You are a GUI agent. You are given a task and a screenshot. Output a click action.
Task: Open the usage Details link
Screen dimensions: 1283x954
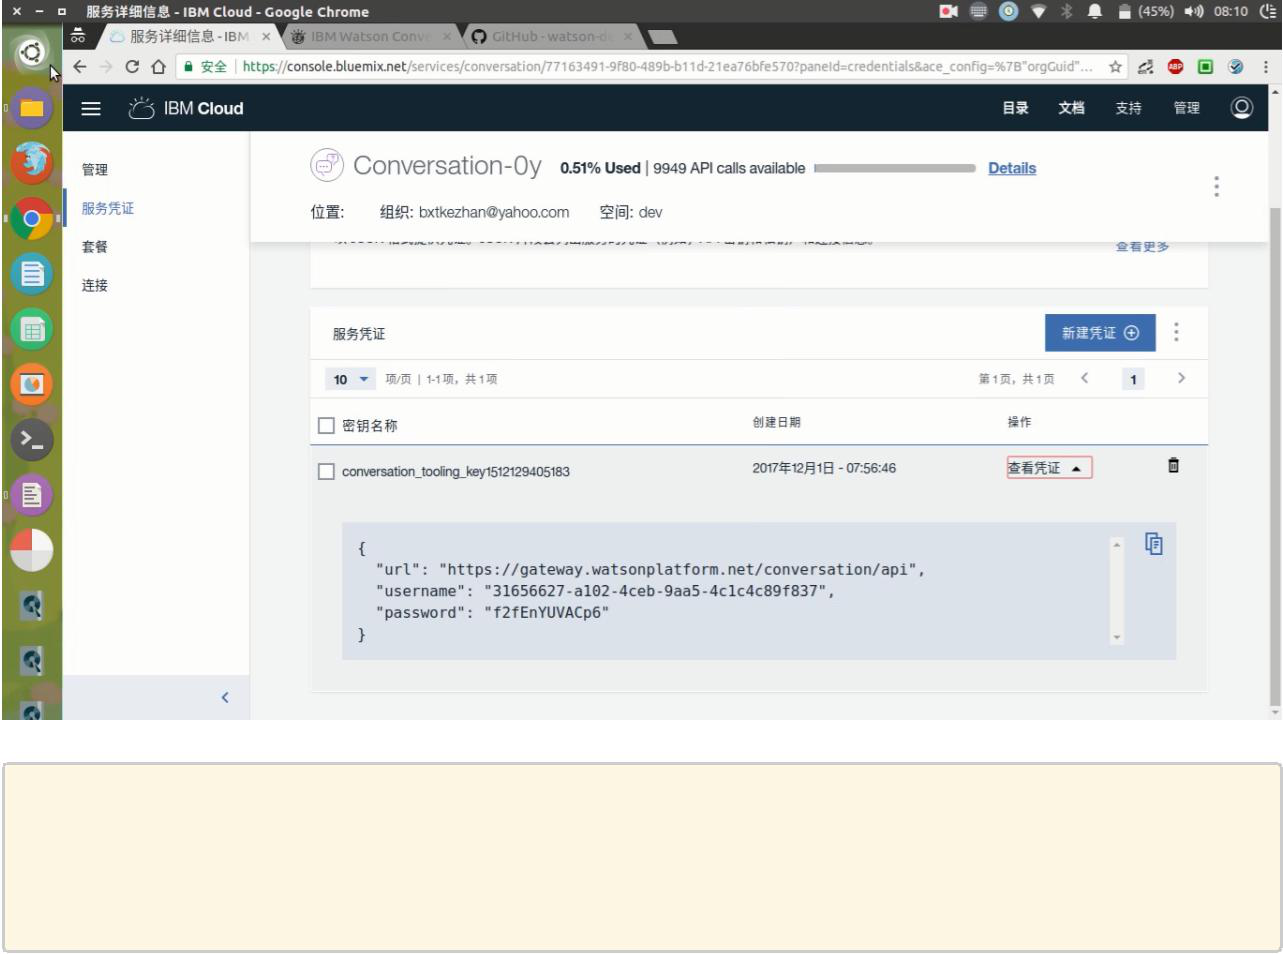[x=1012, y=168]
